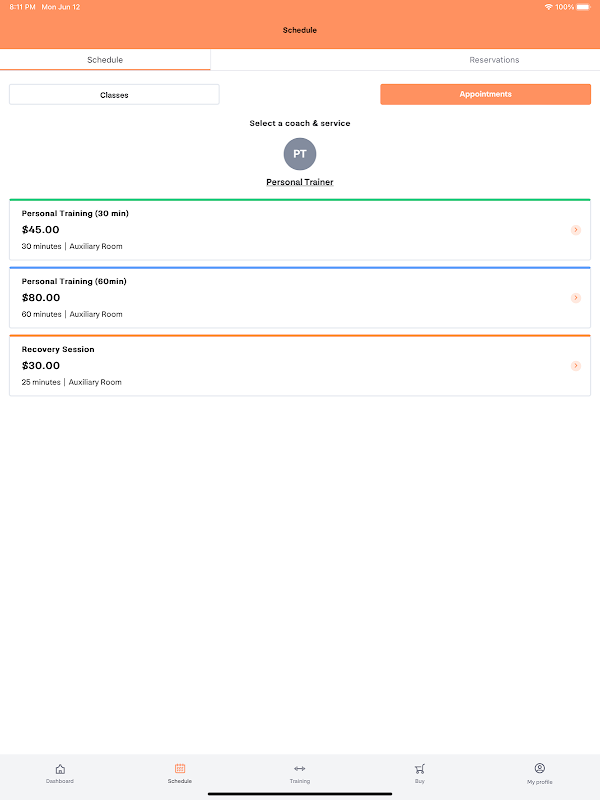Open the Dashboard home icon
The height and width of the screenshot is (800, 600).
(60, 768)
